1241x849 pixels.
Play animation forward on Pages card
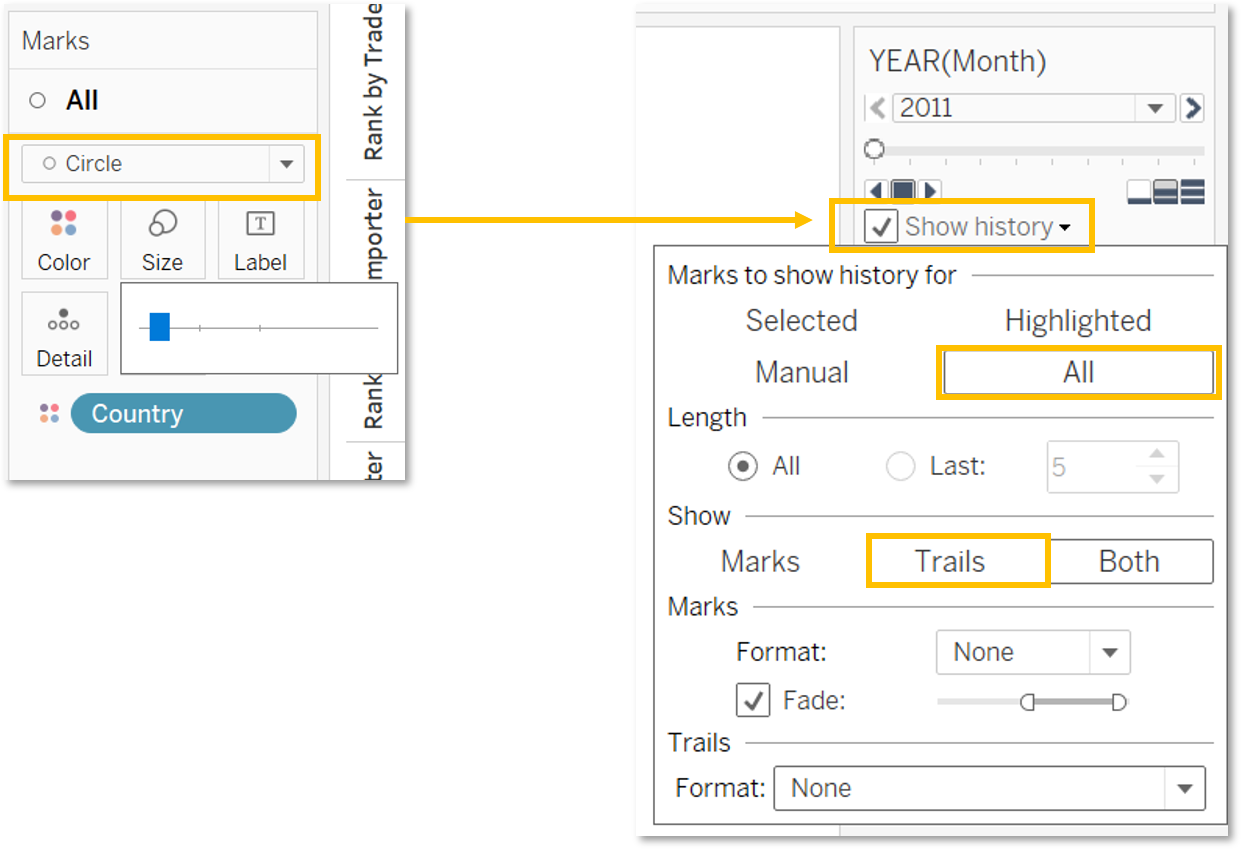pos(931,191)
